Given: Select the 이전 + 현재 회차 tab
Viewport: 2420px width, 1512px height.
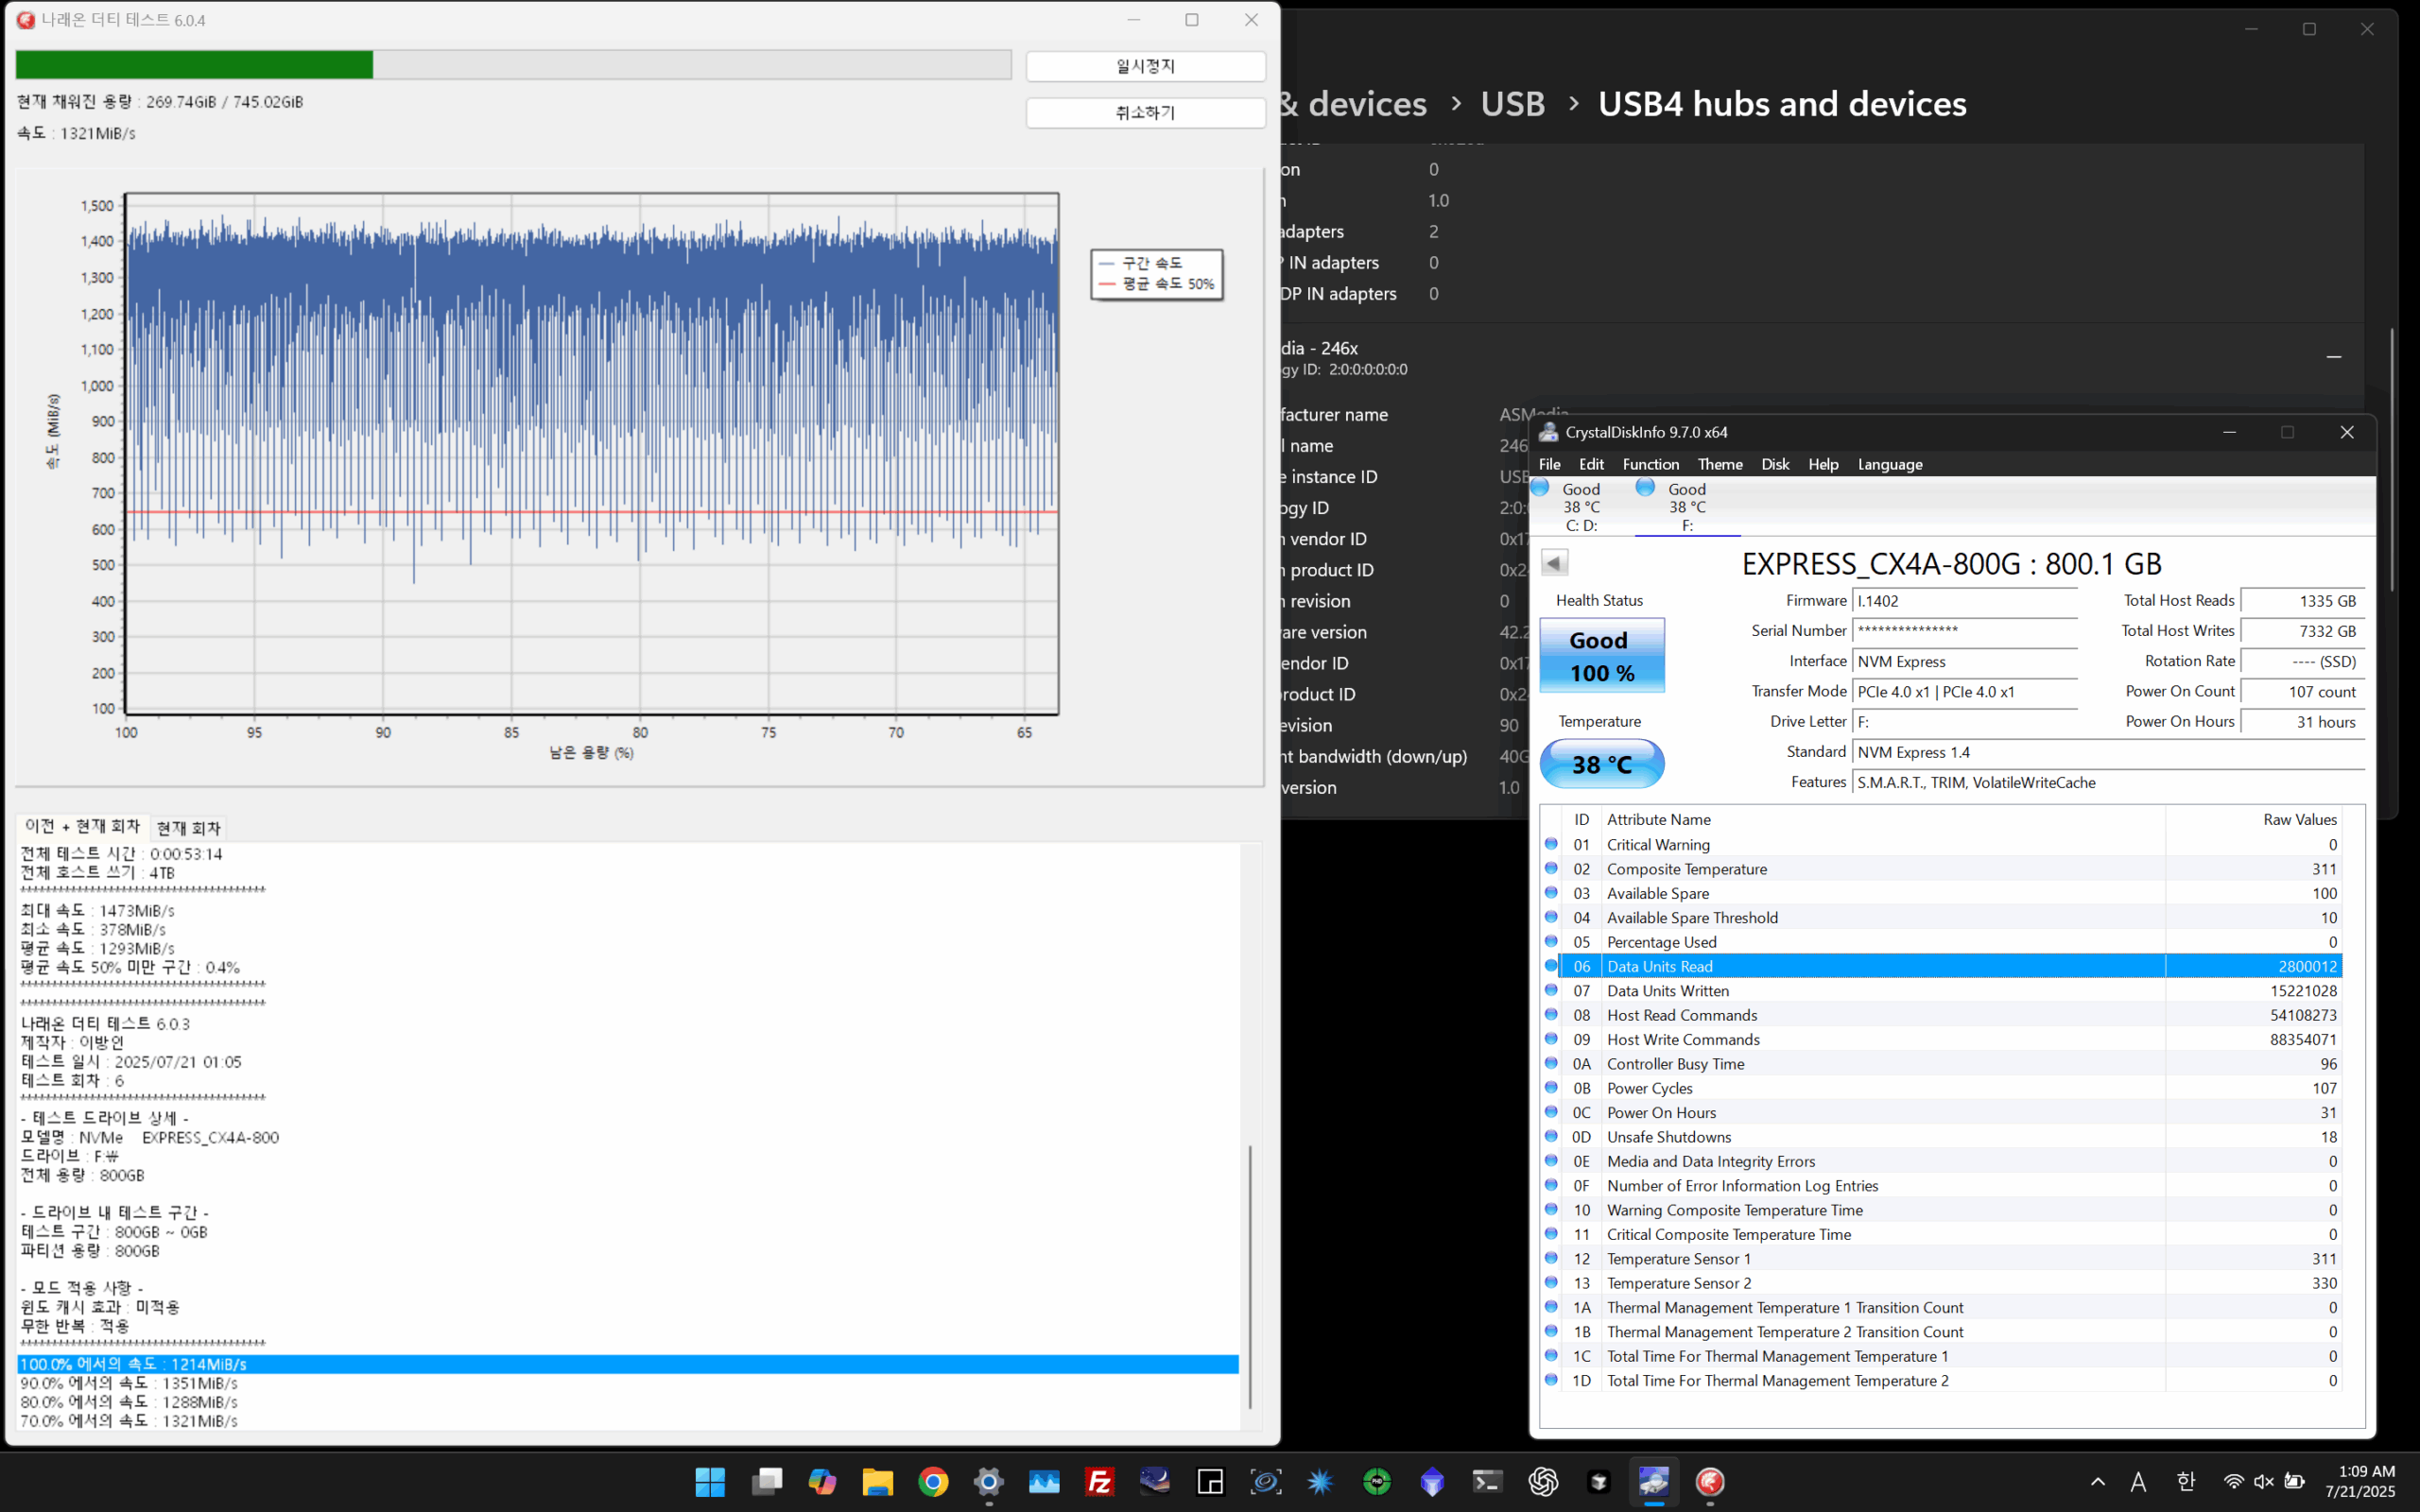Looking at the screenshot, I should point(83,826).
